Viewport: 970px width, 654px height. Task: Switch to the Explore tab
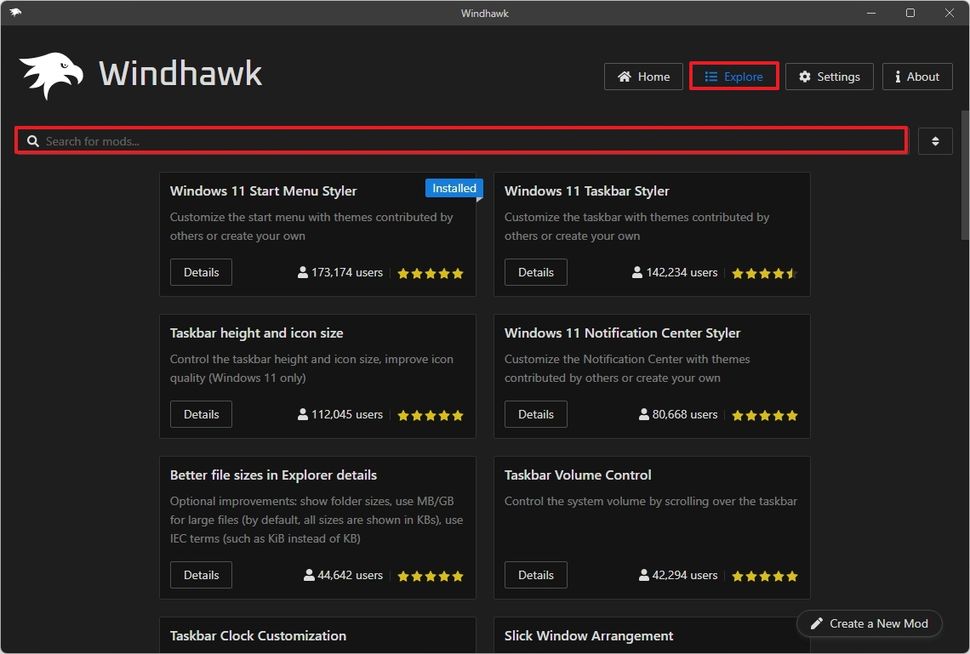[x=734, y=77]
